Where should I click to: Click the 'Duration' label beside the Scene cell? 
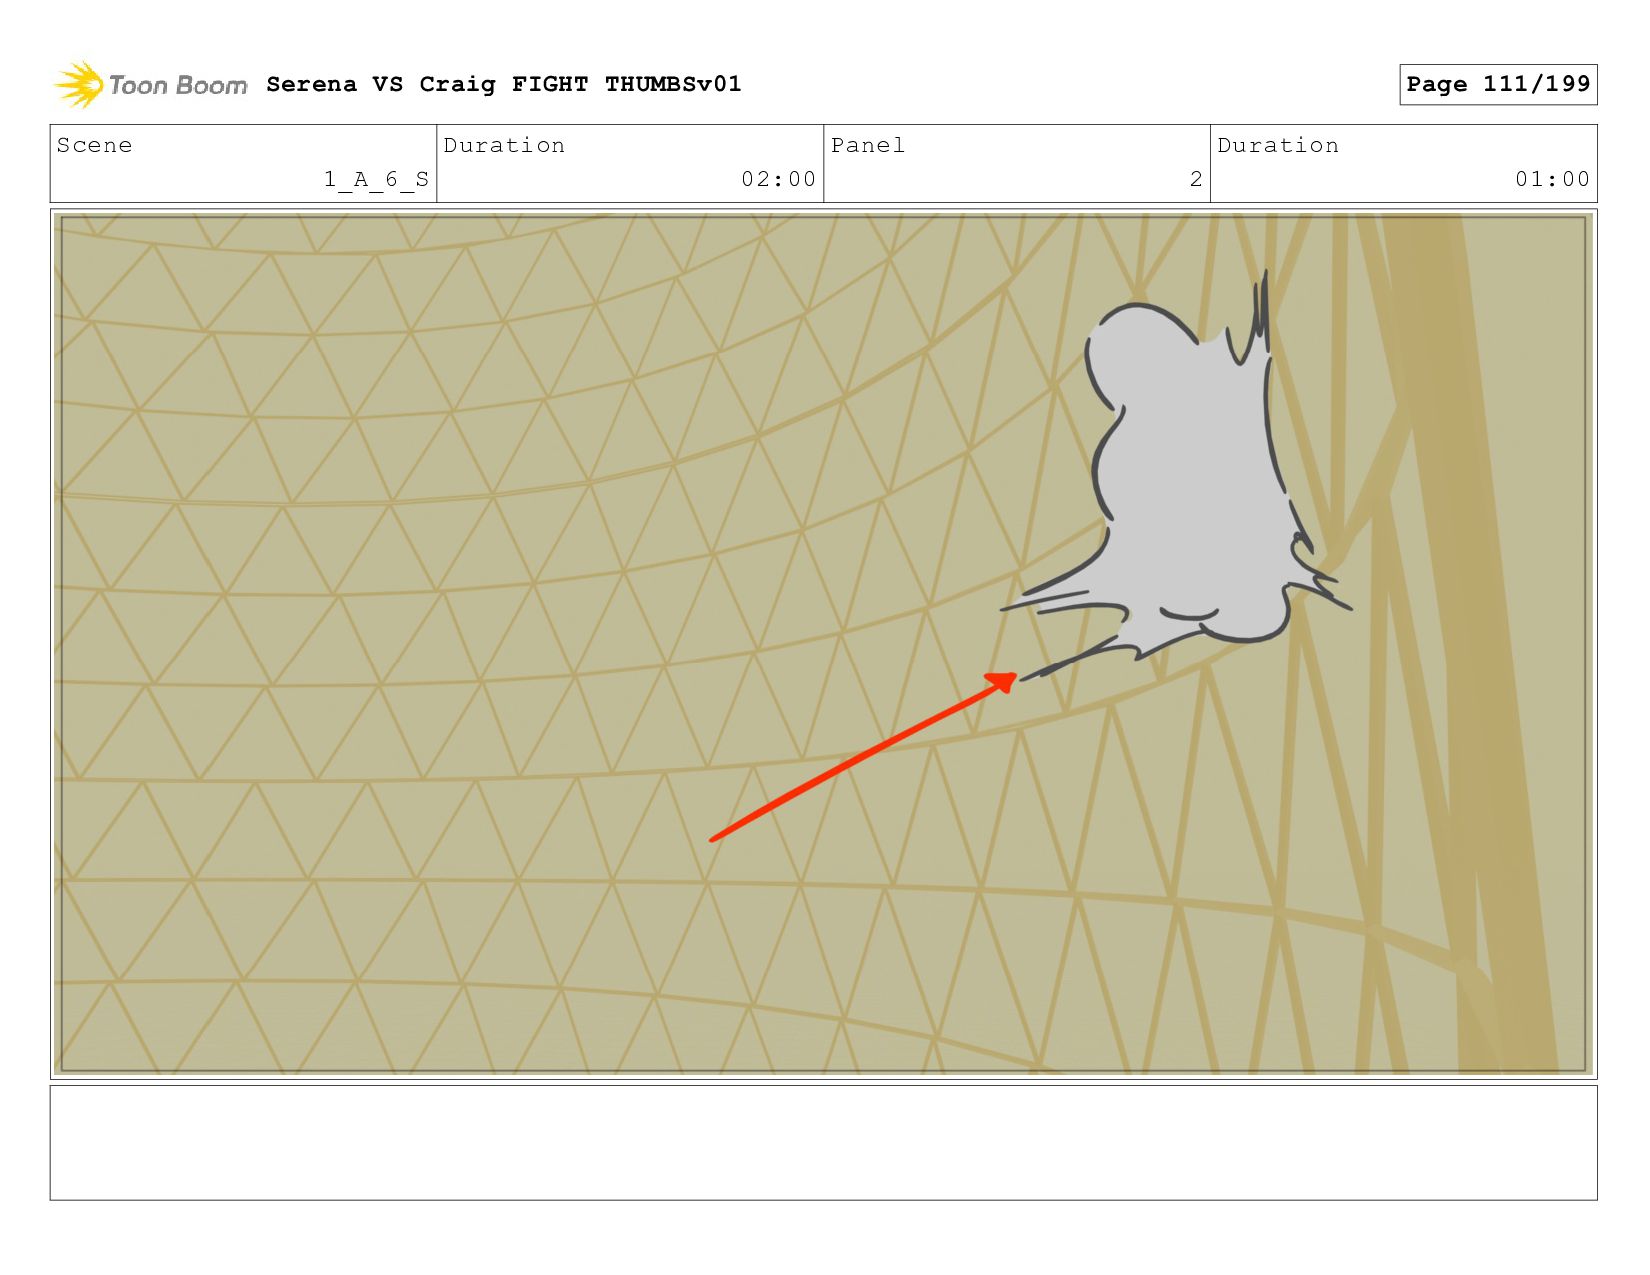point(504,145)
